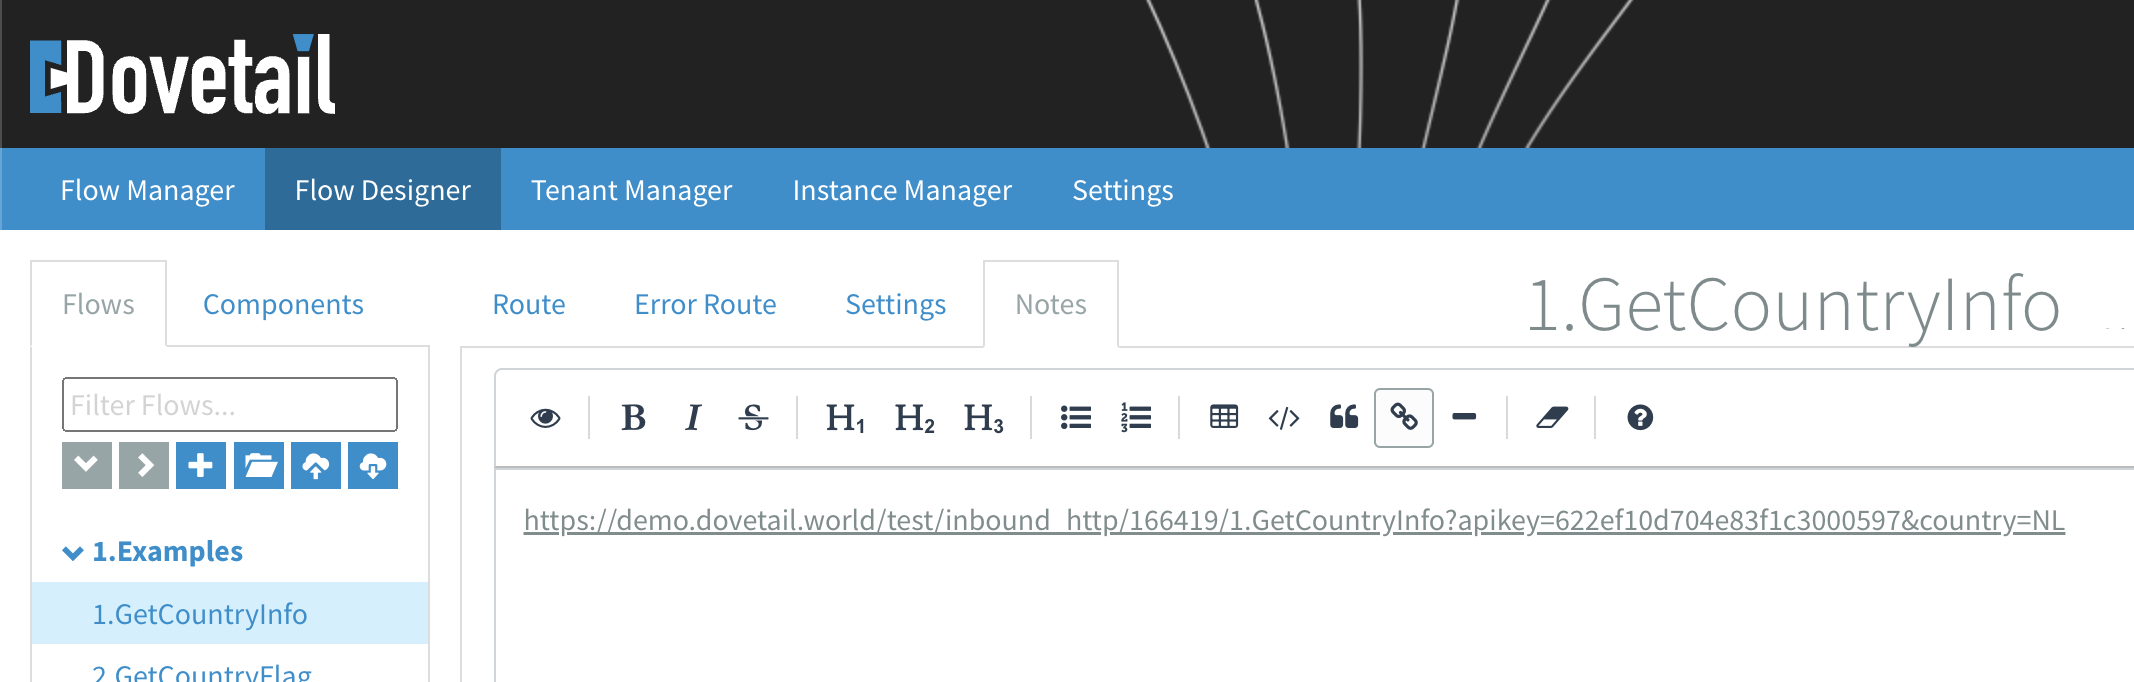Open the Tenant Manager menu

pyautogui.click(x=632, y=190)
